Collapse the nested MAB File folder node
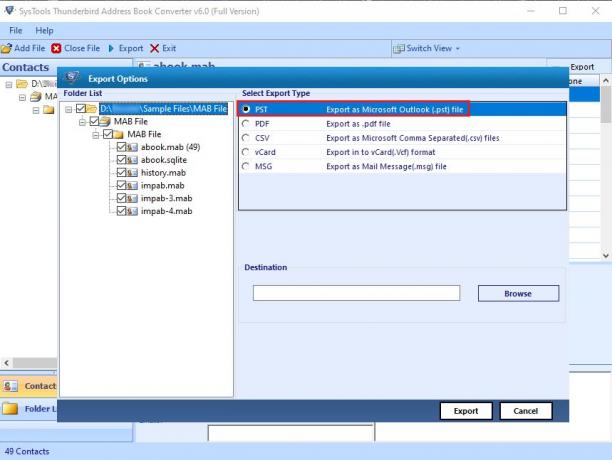 point(96,135)
